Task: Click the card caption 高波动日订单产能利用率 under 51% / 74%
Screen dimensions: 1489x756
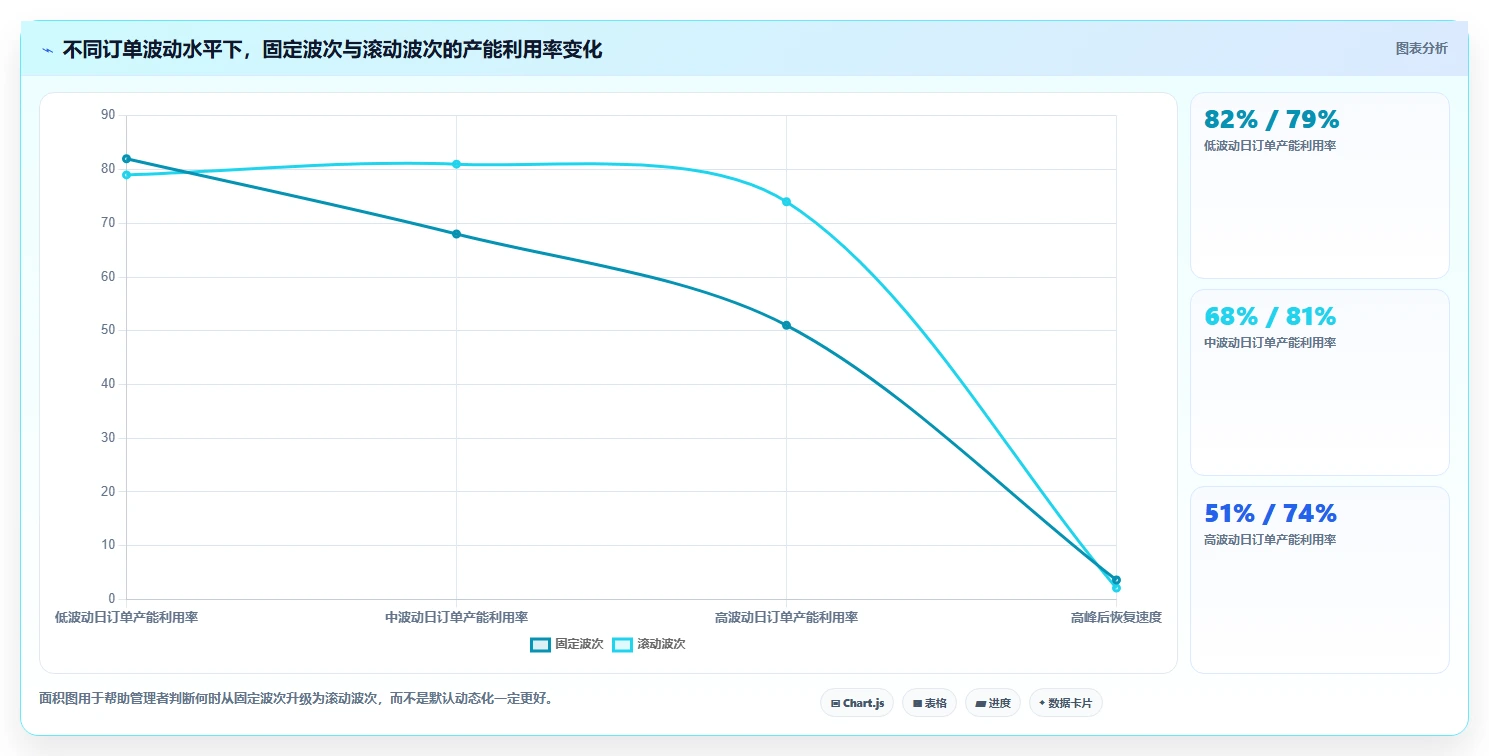Action: click(x=1270, y=539)
